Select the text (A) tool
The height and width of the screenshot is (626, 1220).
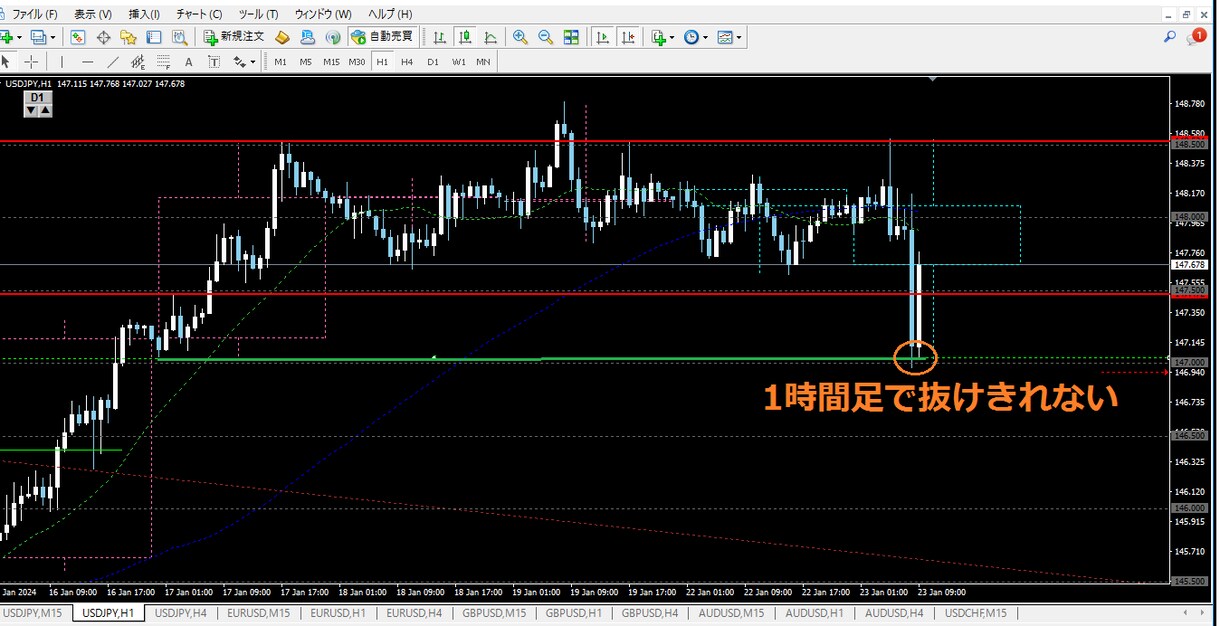click(189, 62)
